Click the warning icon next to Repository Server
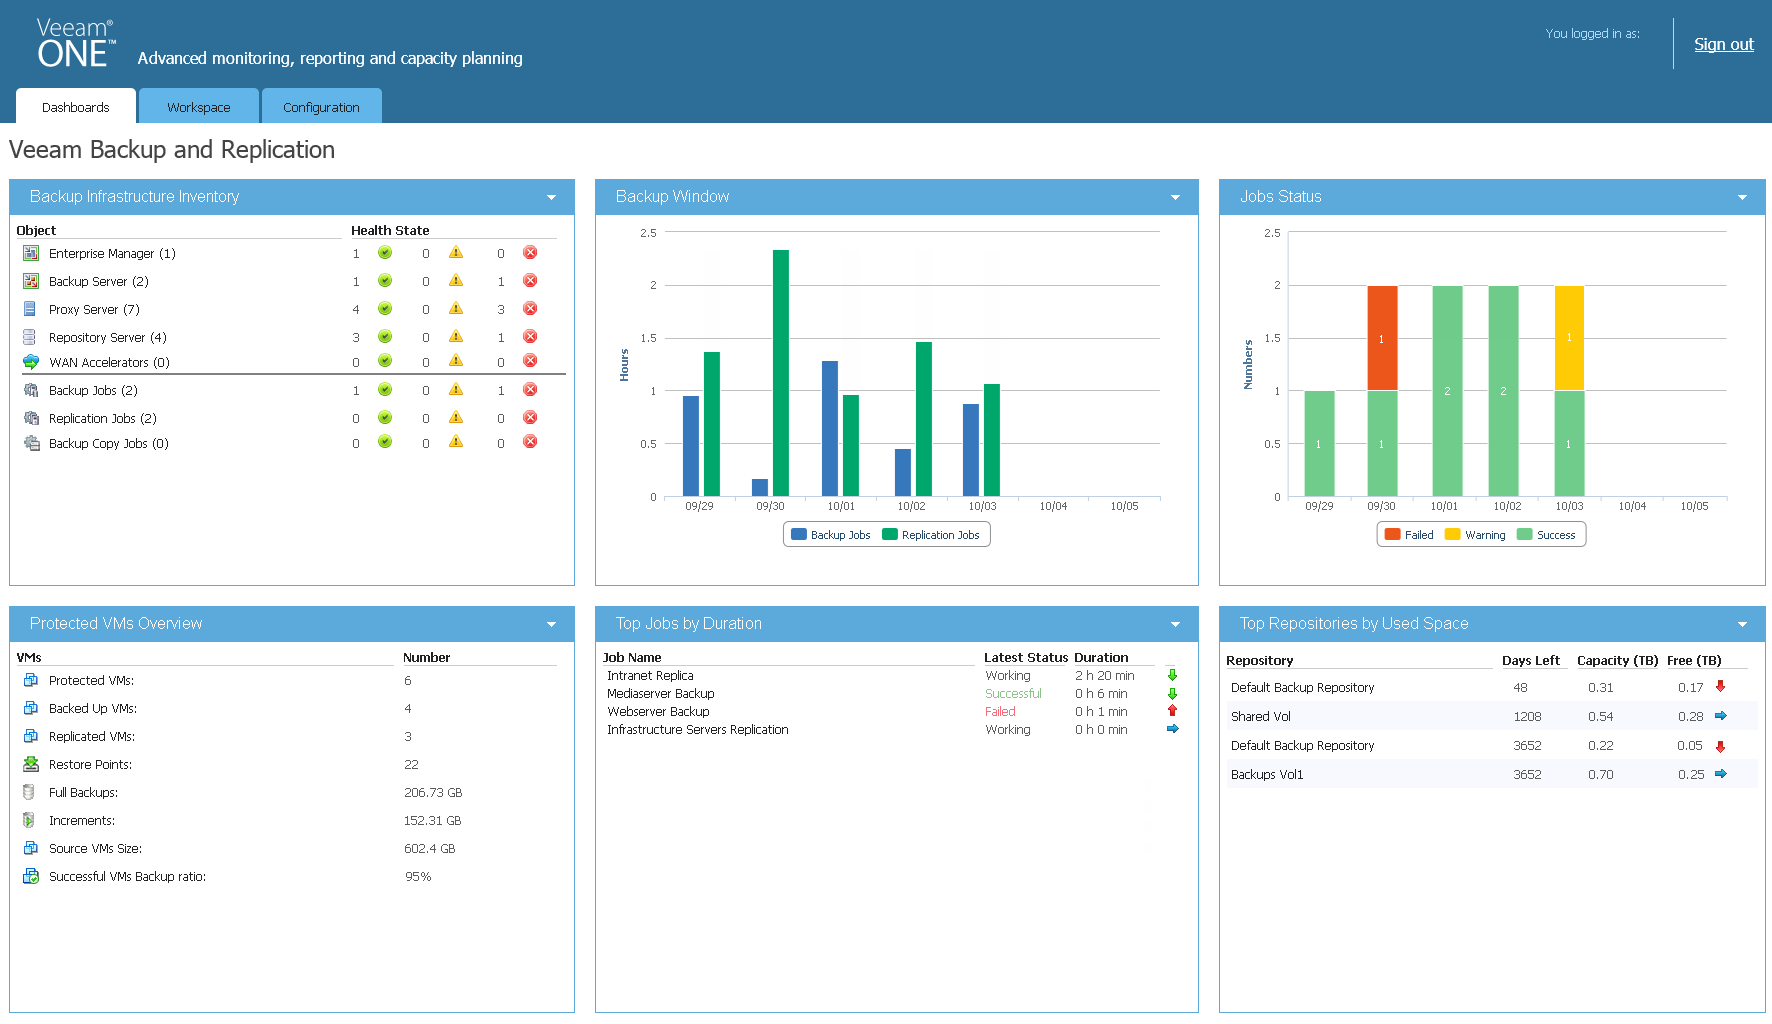1772x1024 pixels. coord(457,337)
